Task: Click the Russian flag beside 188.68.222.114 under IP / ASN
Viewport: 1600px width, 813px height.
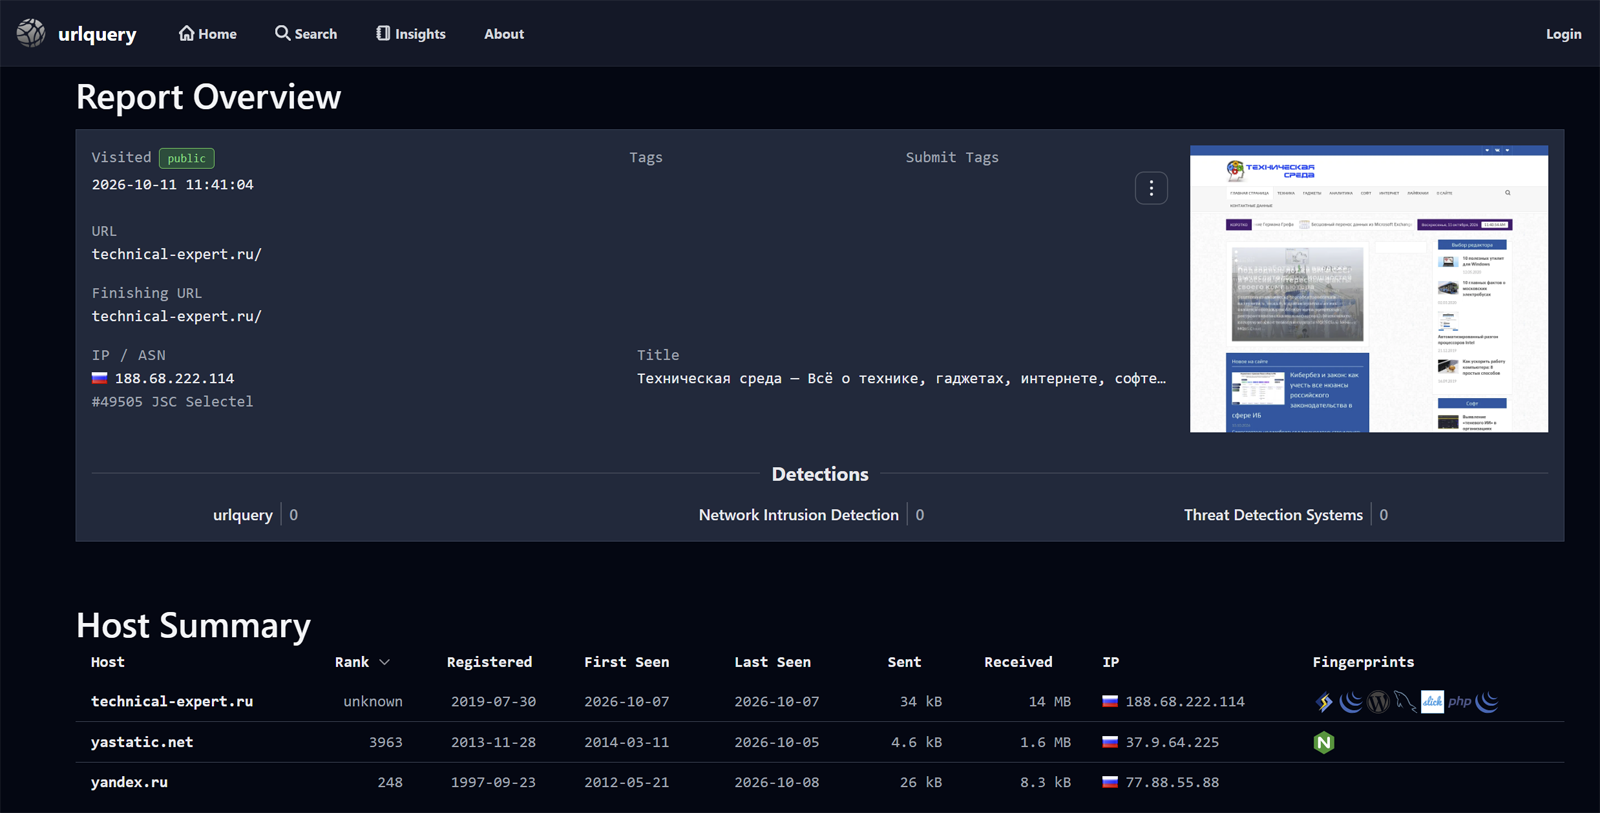Action: (x=100, y=378)
